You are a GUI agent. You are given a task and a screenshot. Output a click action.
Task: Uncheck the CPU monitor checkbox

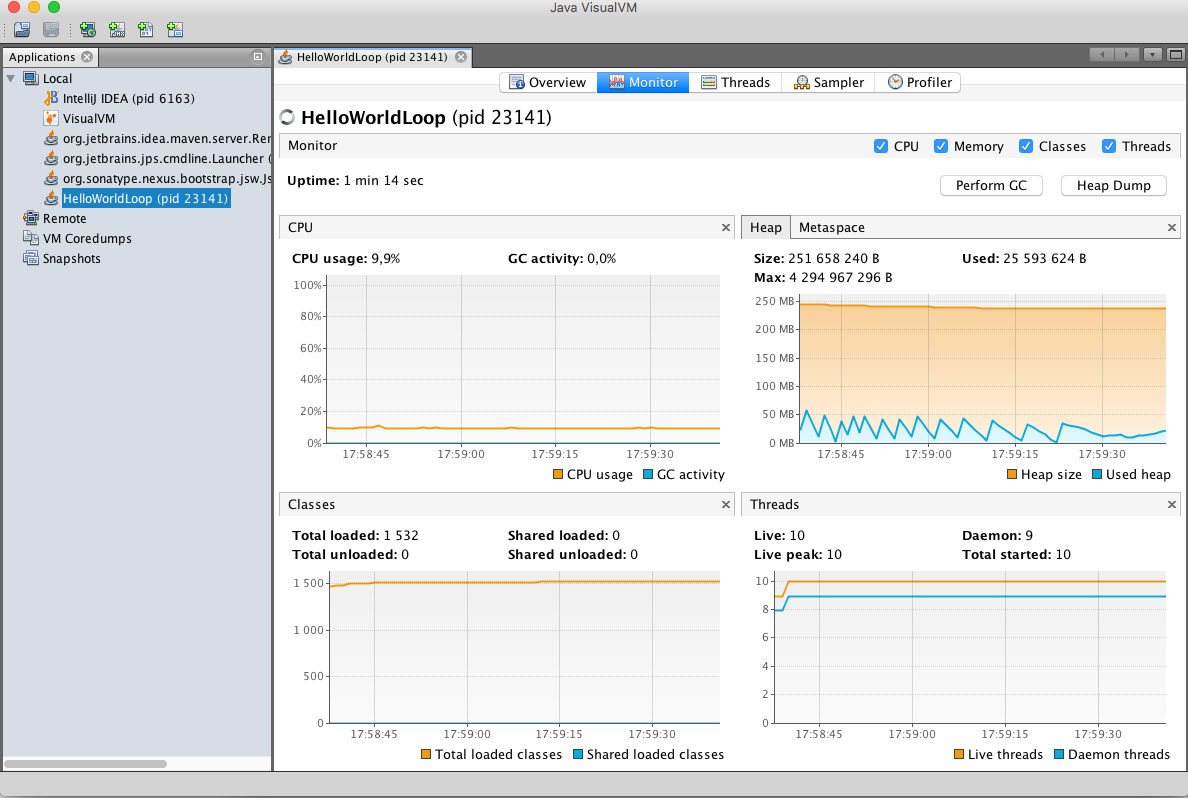[x=880, y=146]
